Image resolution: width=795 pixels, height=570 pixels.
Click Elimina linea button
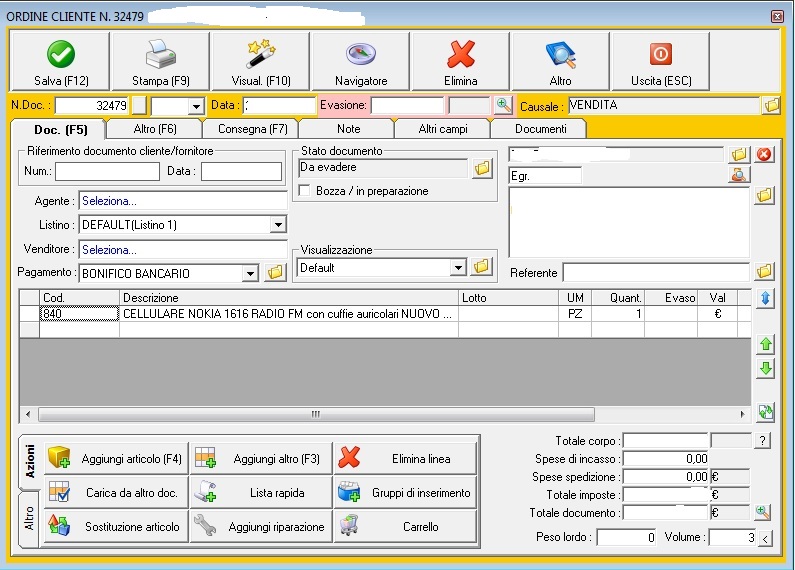click(x=406, y=458)
